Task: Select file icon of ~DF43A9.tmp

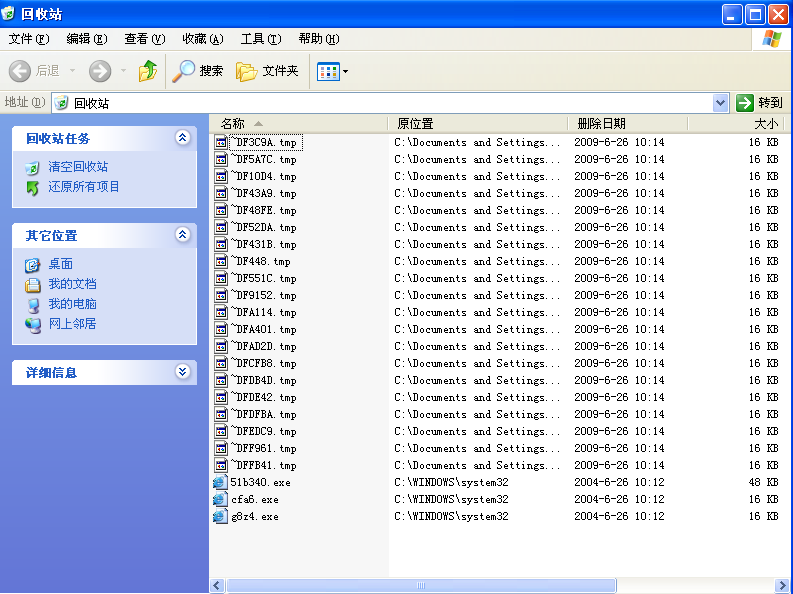Action: [x=221, y=194]
